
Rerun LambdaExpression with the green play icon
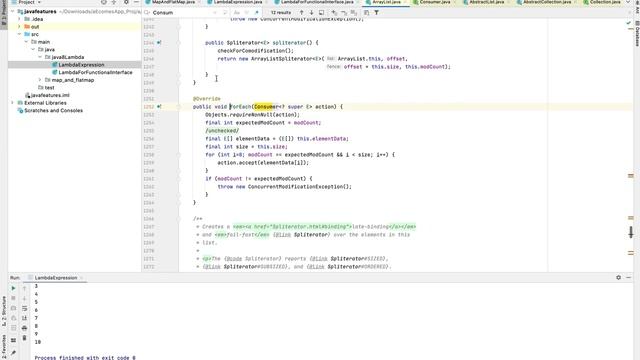tap(13, 289)
